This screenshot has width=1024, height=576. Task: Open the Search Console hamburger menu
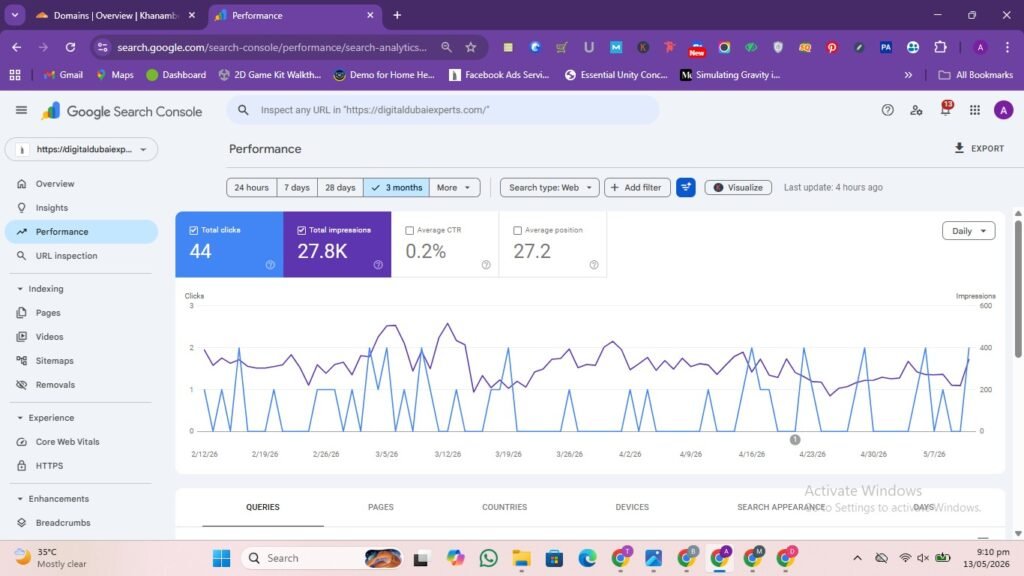(x=21, y=110)
